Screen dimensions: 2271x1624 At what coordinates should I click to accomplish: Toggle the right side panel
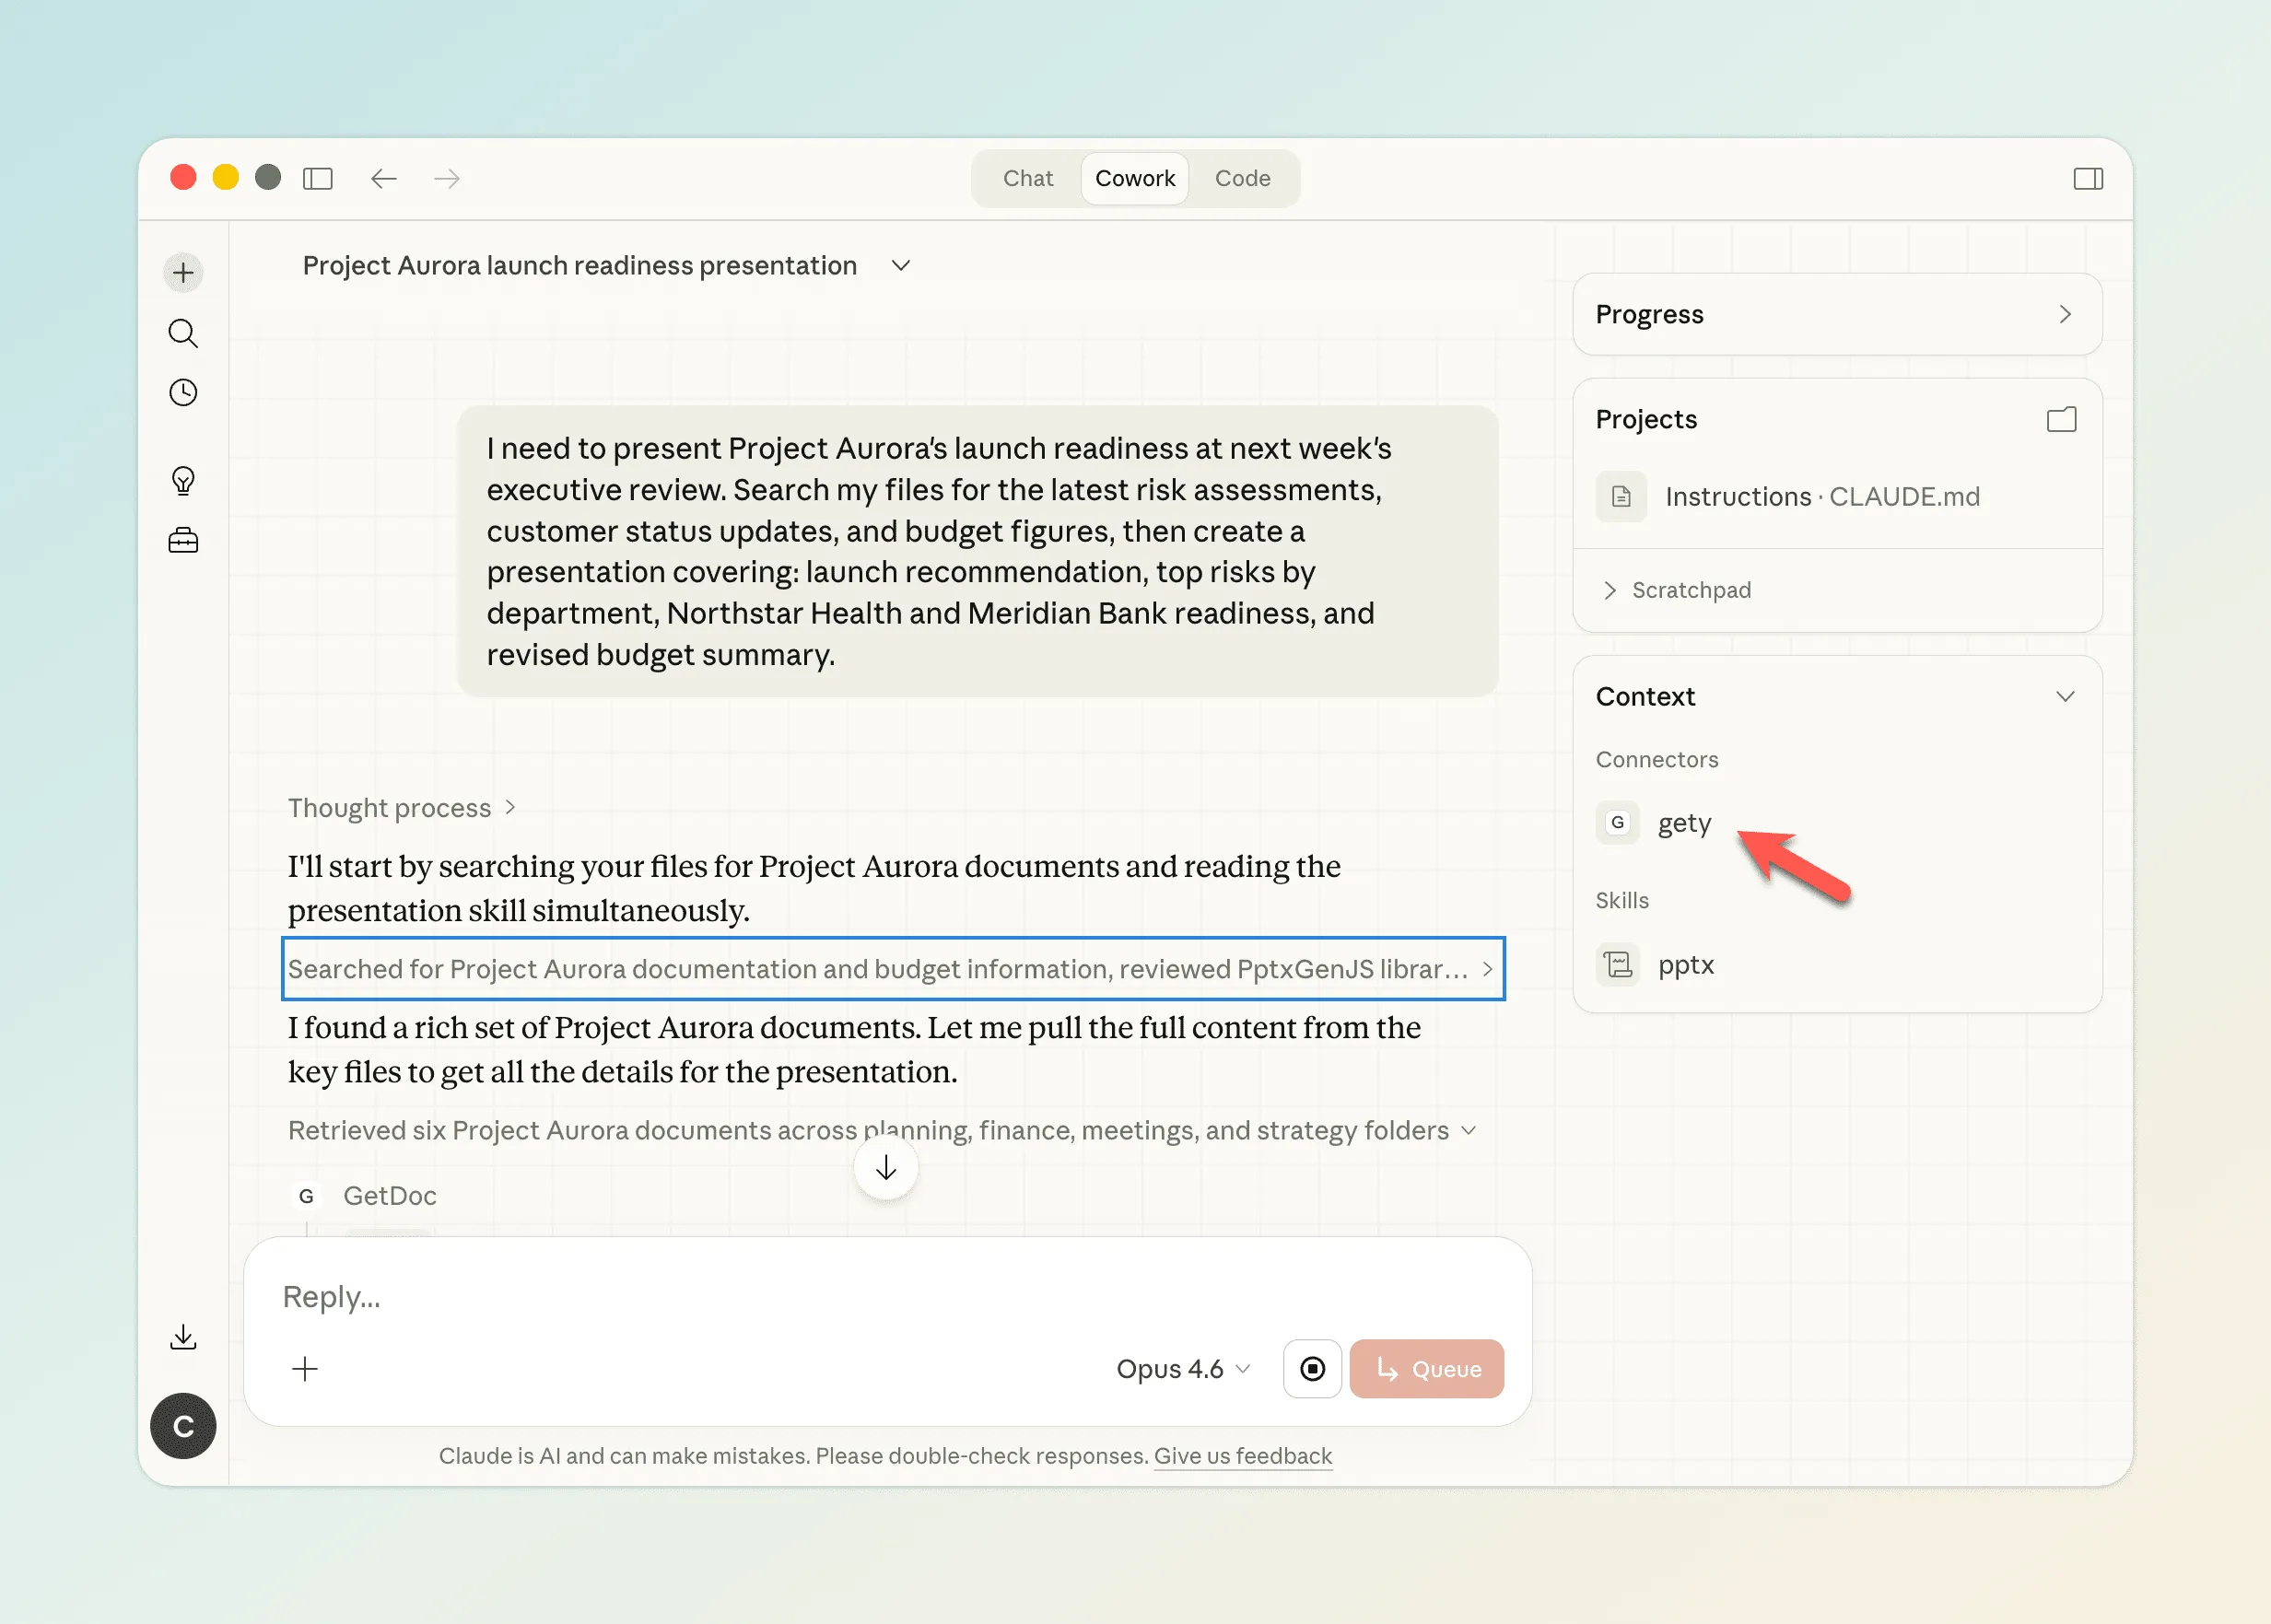pos(2088,179)
